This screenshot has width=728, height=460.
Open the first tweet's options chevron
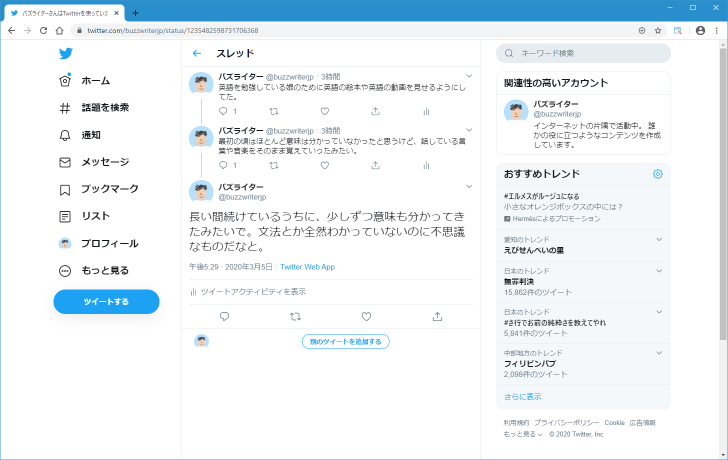pos(469,76)
